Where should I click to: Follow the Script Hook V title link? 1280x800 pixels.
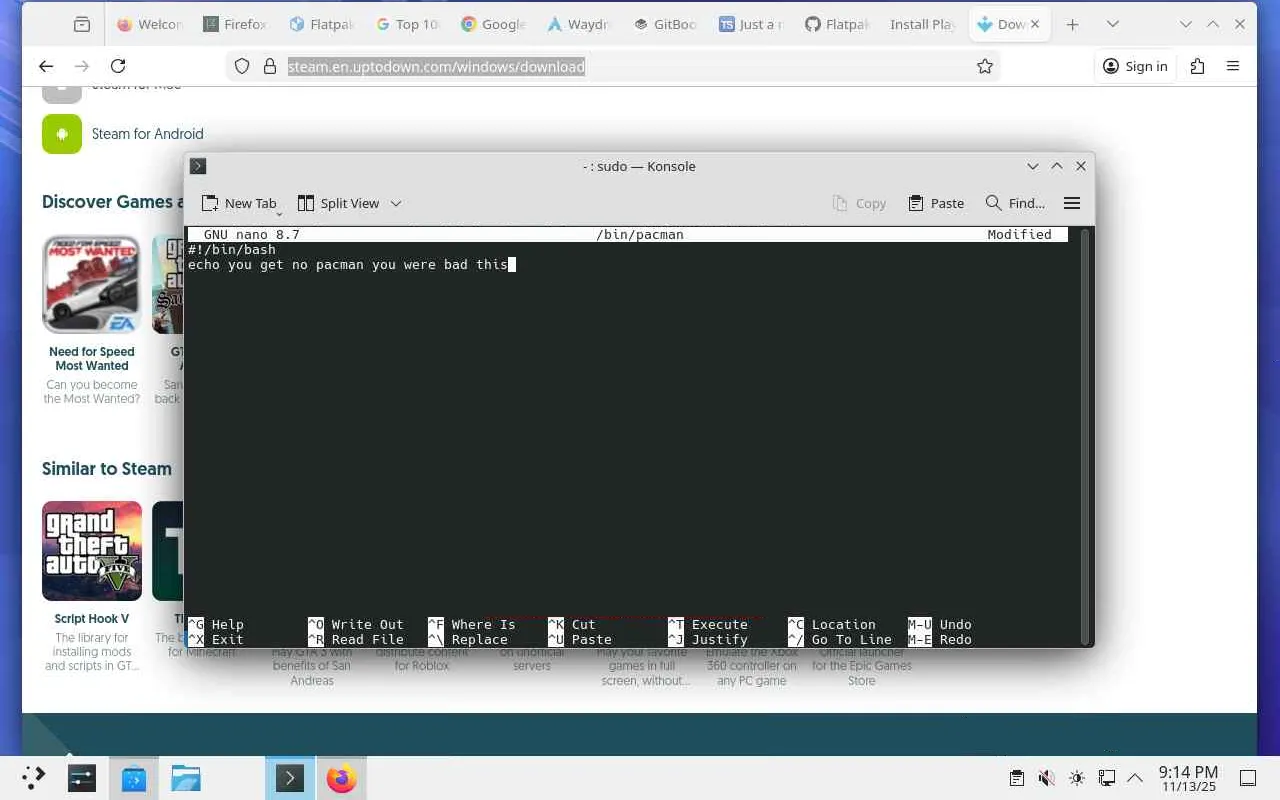[92, 619]
